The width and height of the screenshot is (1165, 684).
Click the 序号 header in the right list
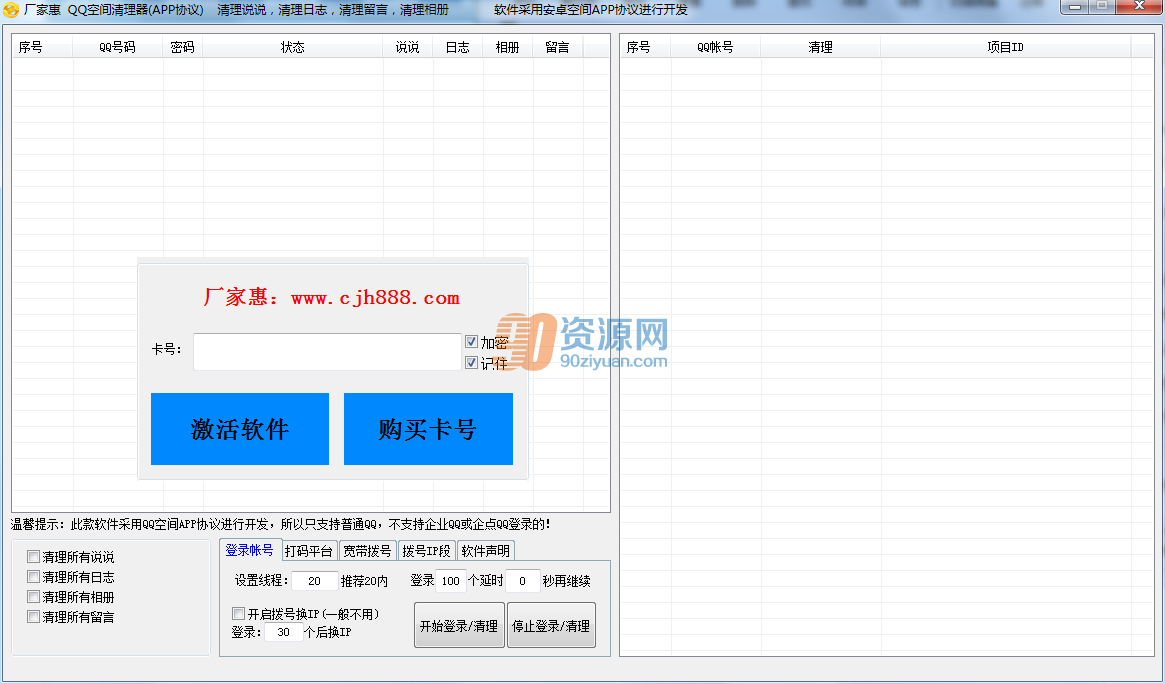tap(646, 47)
